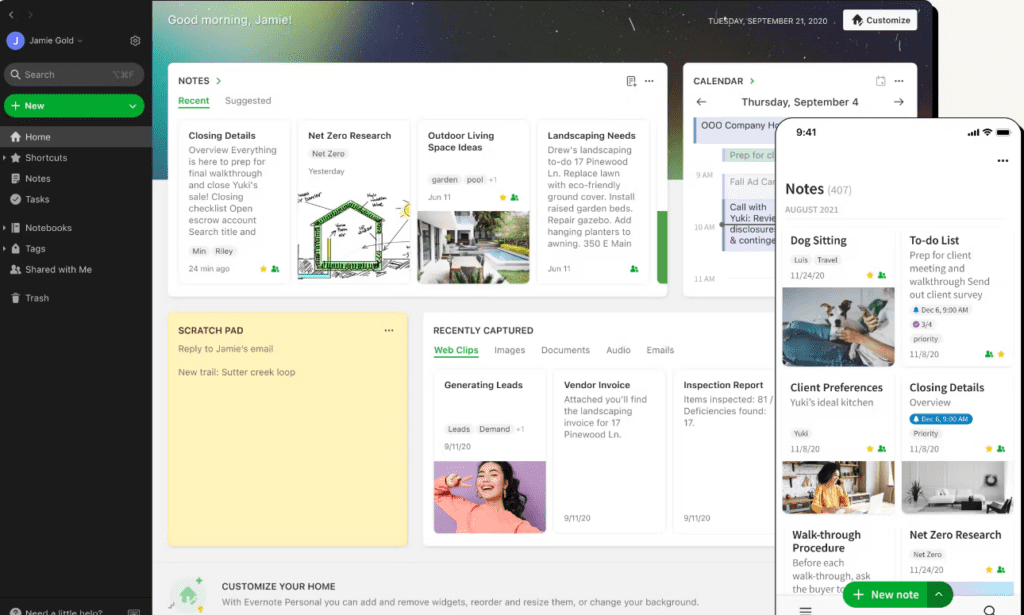The height and width of the screenshot is (615, 1024).
Task: Open Trash in the sidebar
Action: click(x=37, y=298)
